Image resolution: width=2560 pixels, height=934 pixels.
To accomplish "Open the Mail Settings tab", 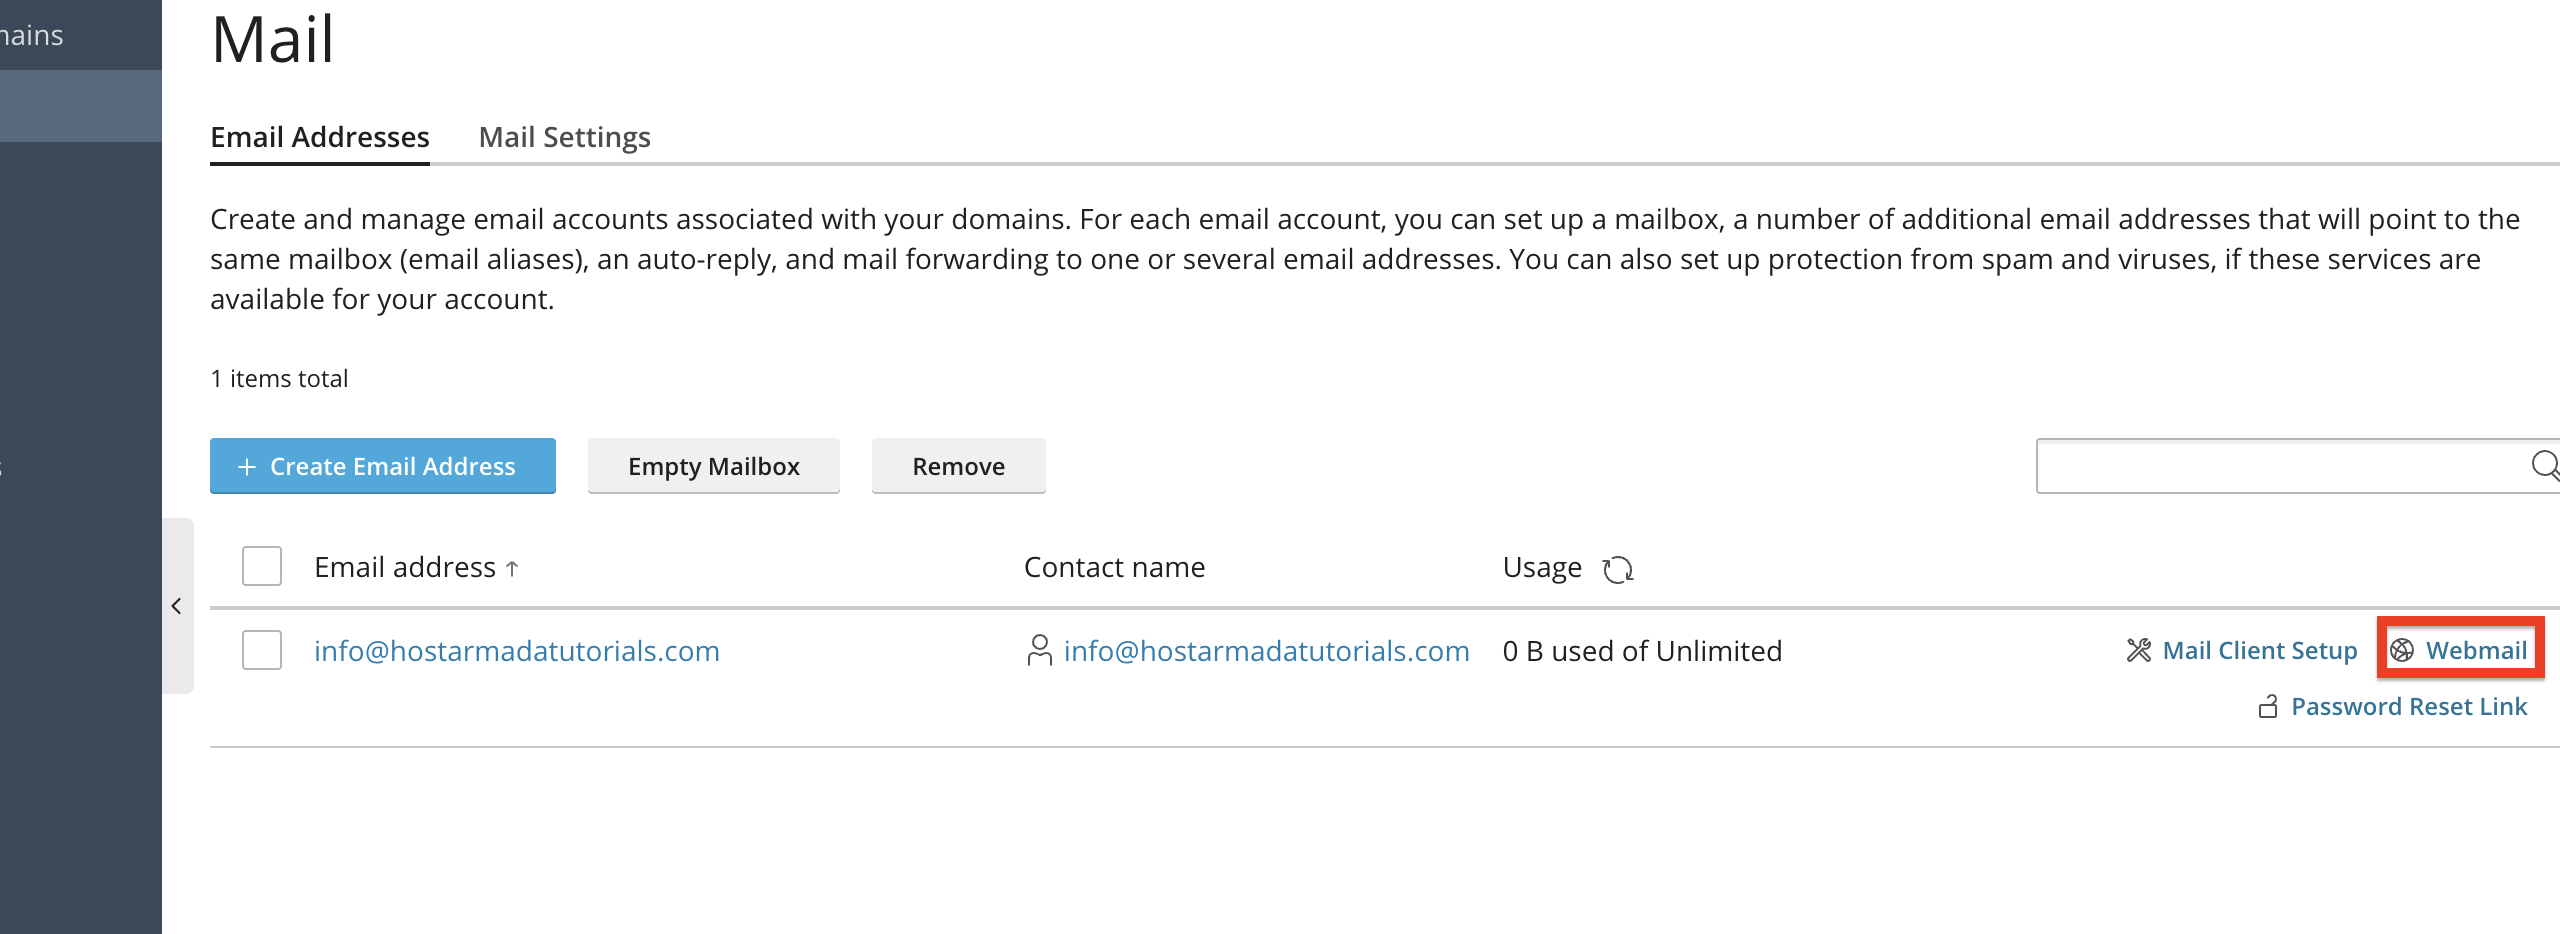I will 565,137.
